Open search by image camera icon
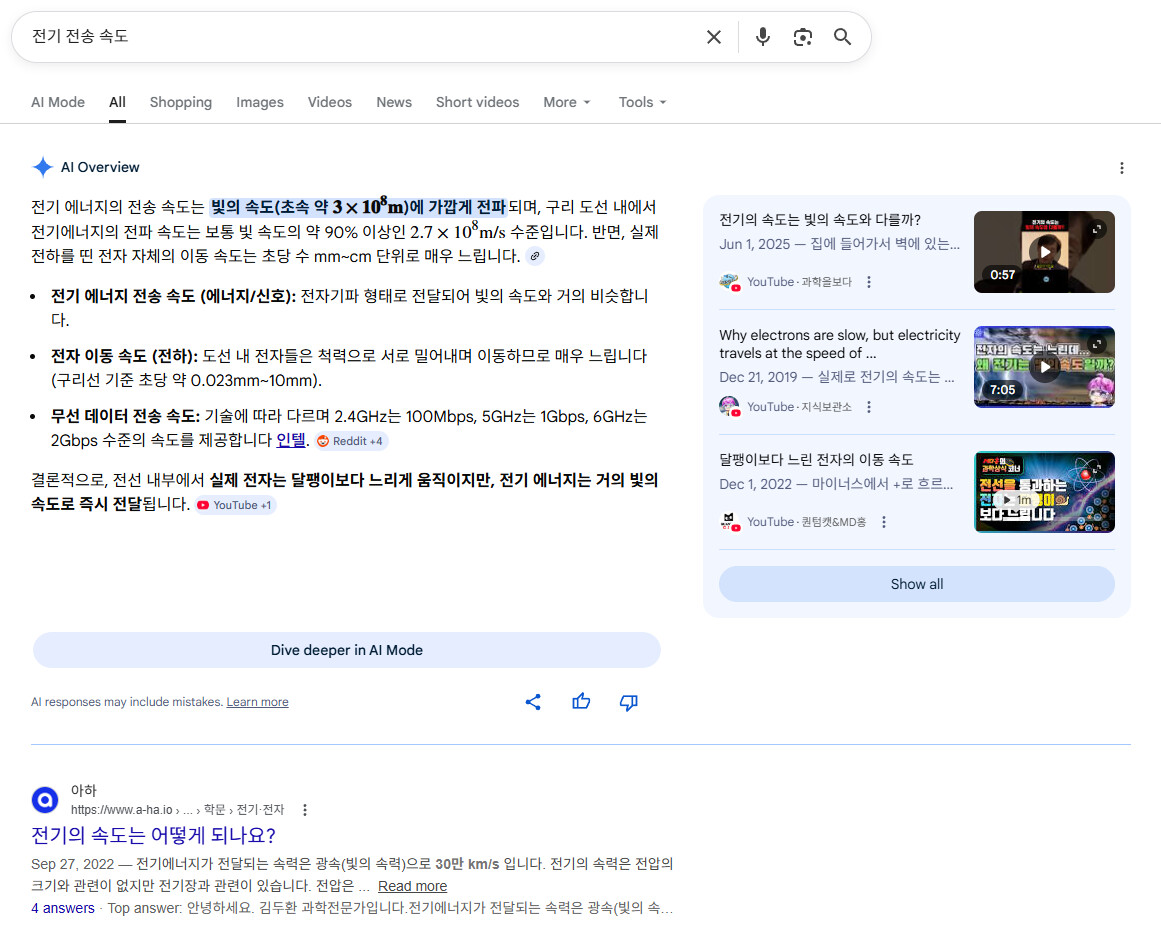This screenshot has height=937, width=1161. pos(802,37)
